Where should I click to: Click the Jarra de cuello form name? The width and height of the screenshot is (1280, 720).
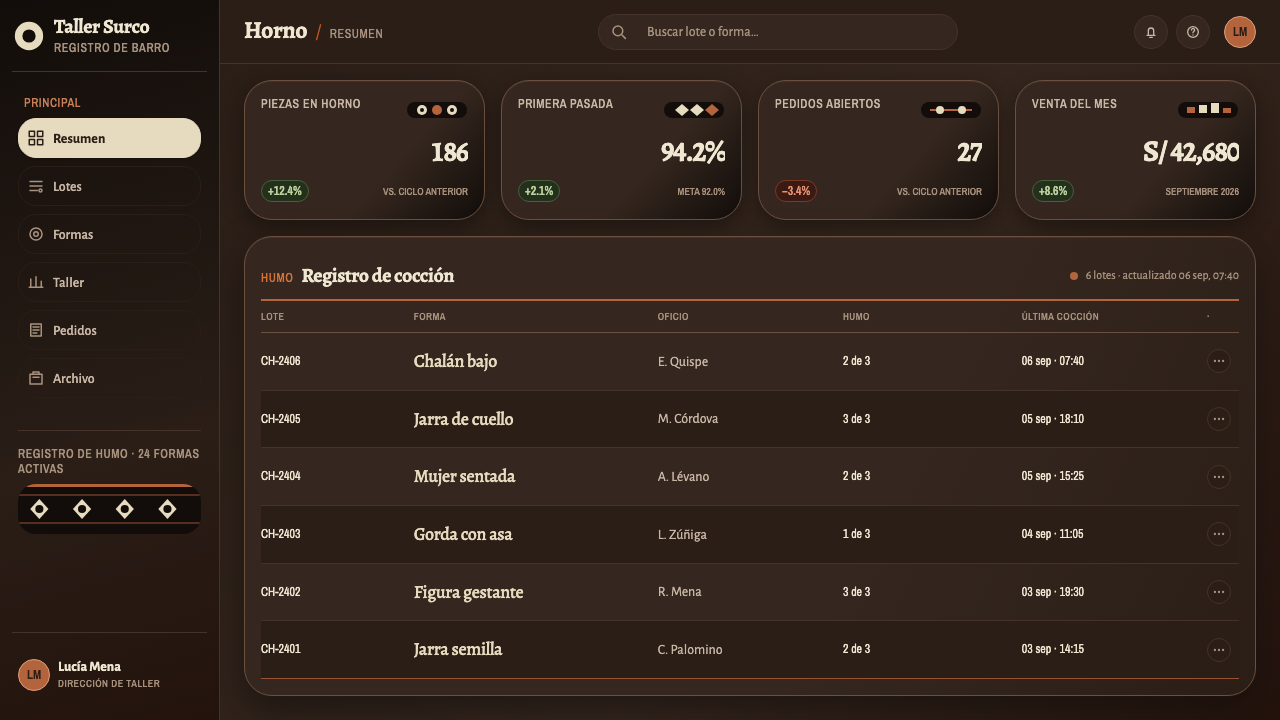463,419
